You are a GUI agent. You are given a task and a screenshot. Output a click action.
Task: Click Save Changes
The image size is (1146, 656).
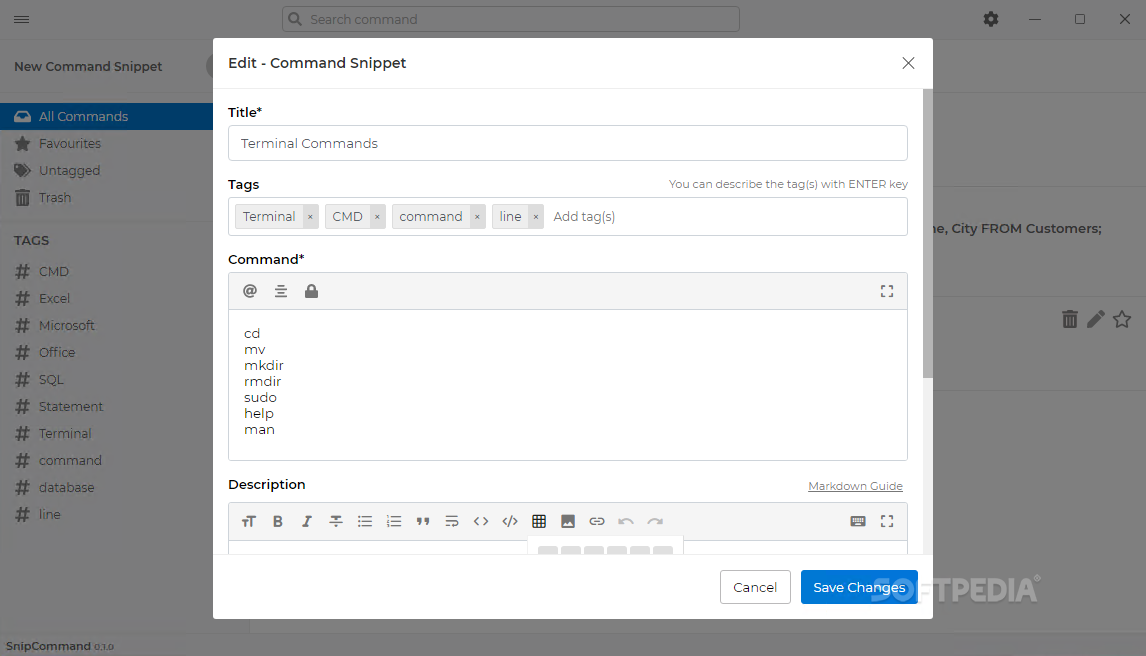coord(859,587)
